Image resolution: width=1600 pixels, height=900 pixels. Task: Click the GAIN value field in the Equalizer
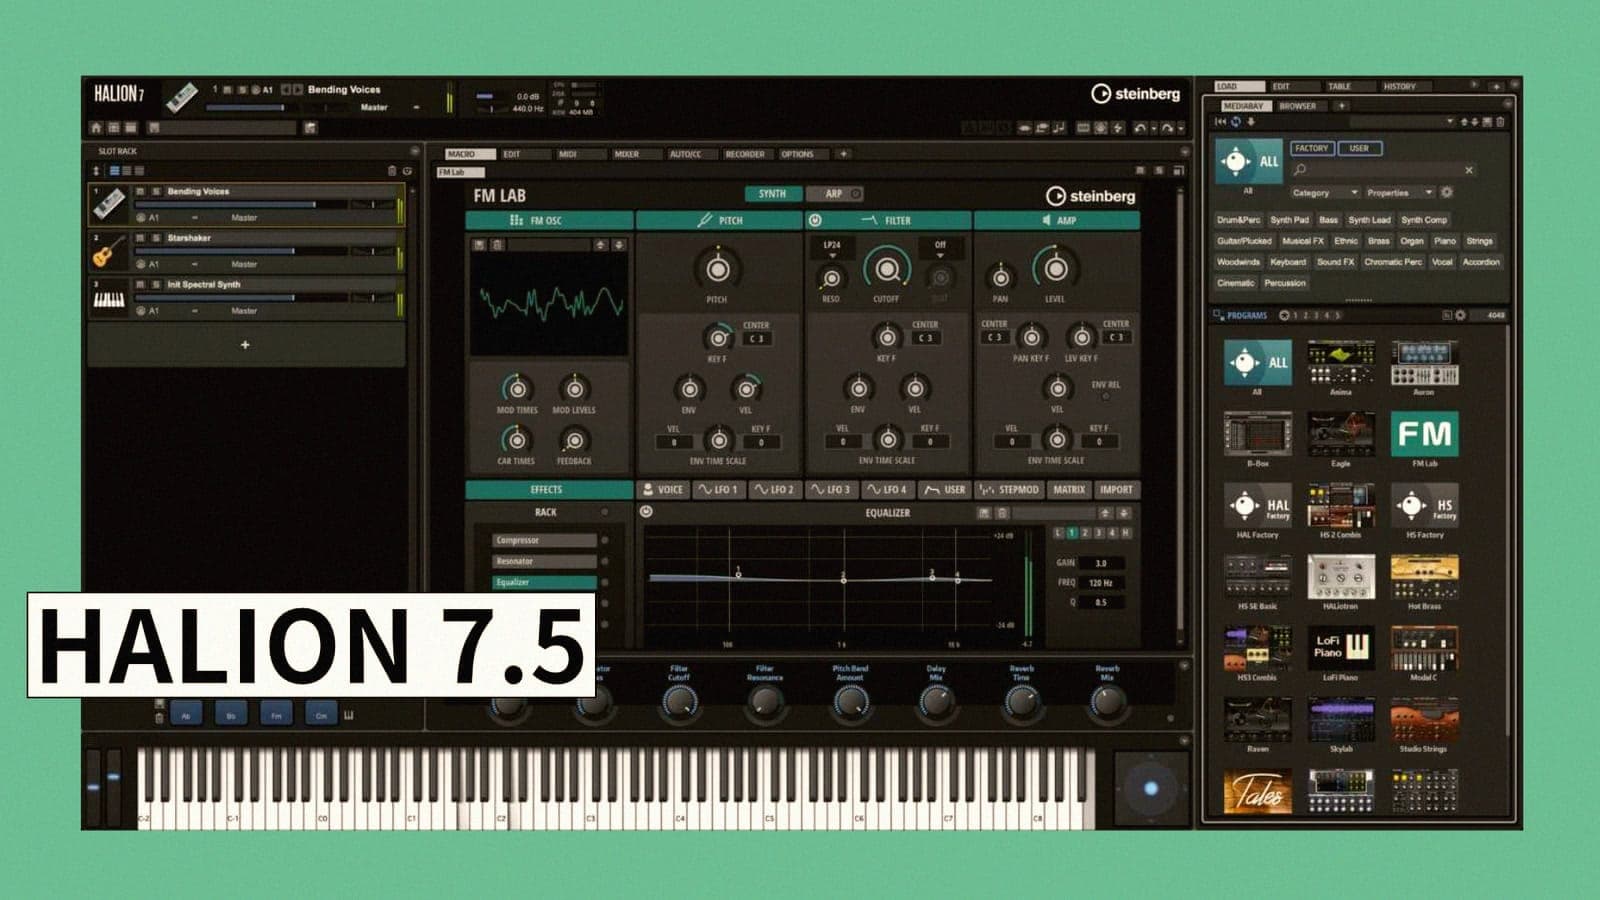pyautogui.click(x=1101, y=563)
